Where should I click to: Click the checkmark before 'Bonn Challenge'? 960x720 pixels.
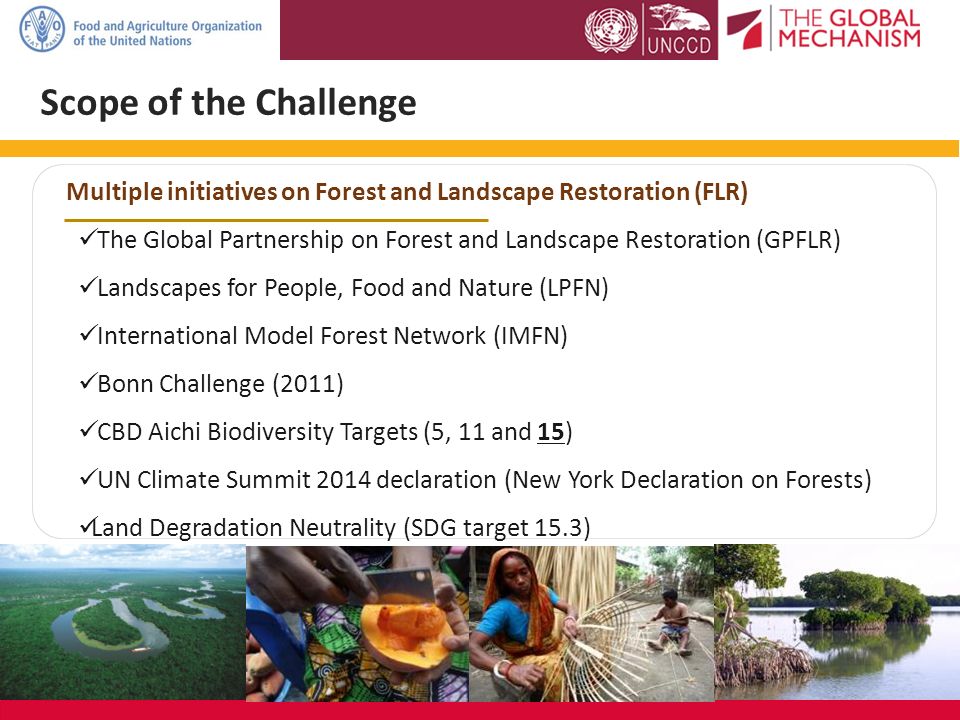[88, 381]
